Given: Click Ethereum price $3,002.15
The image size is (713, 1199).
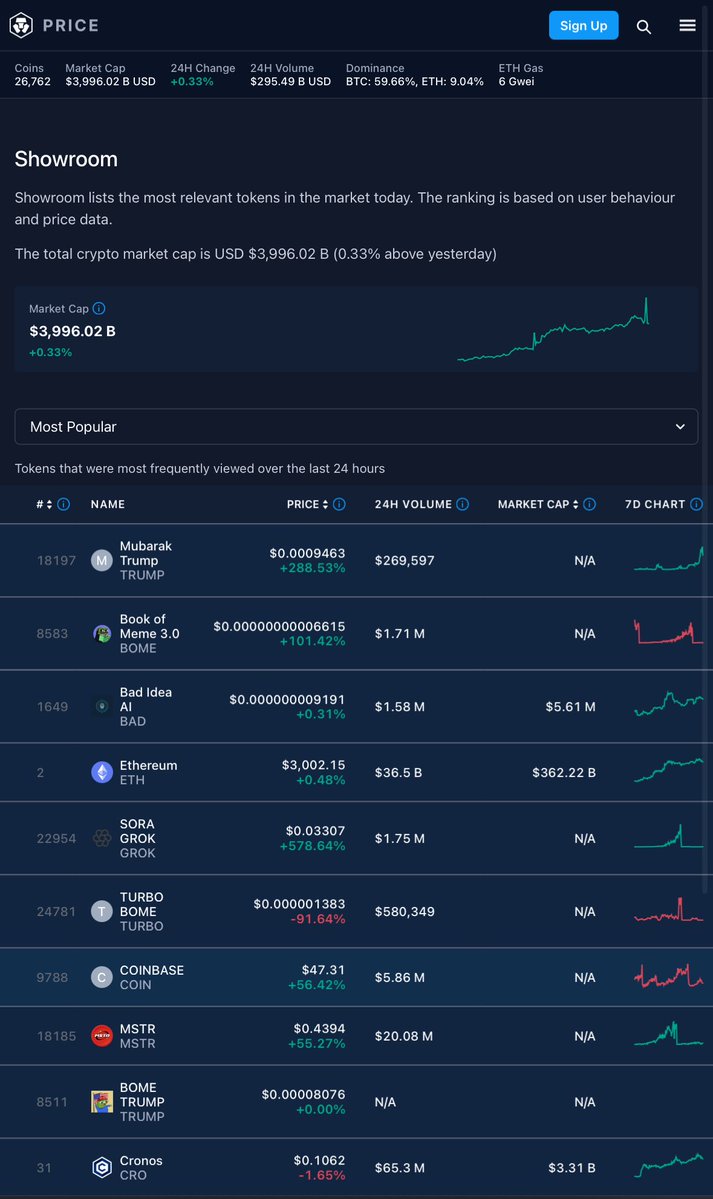Looking at the screenshot, I should [314, 765].
